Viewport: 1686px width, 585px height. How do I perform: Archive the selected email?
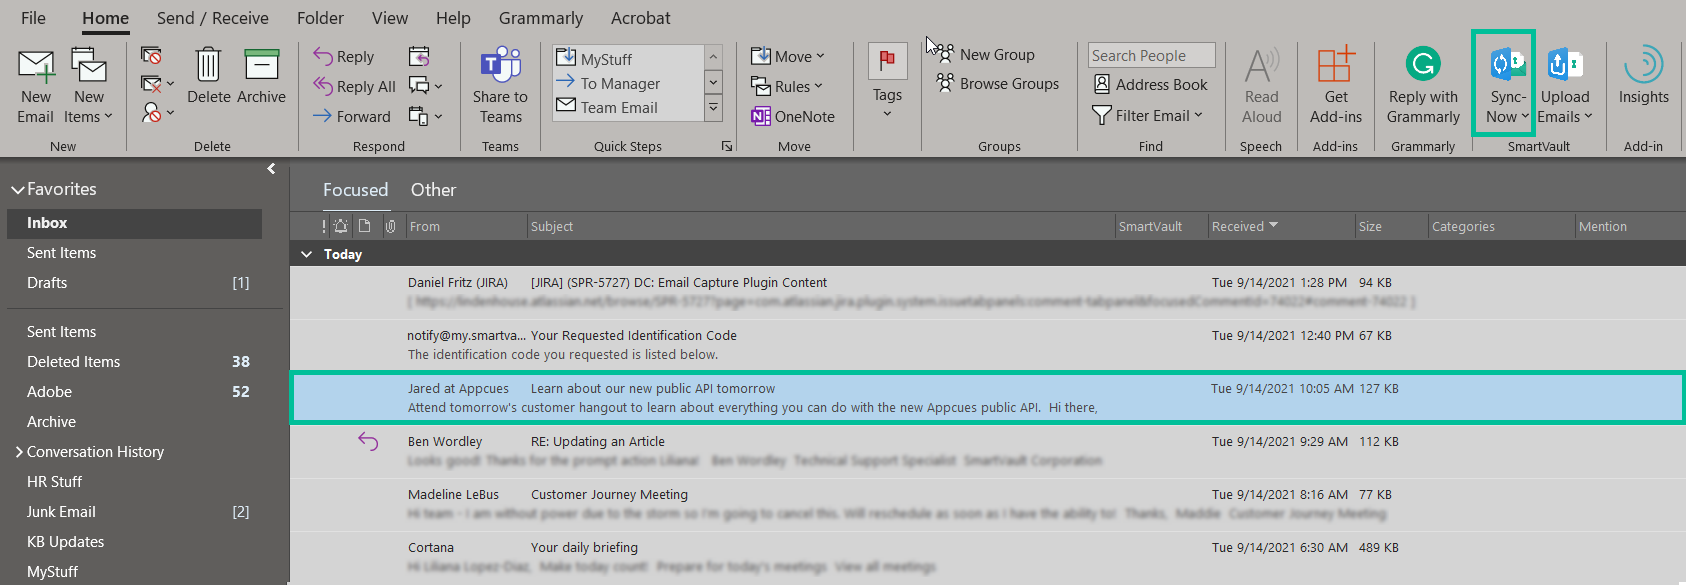[261, 66]
